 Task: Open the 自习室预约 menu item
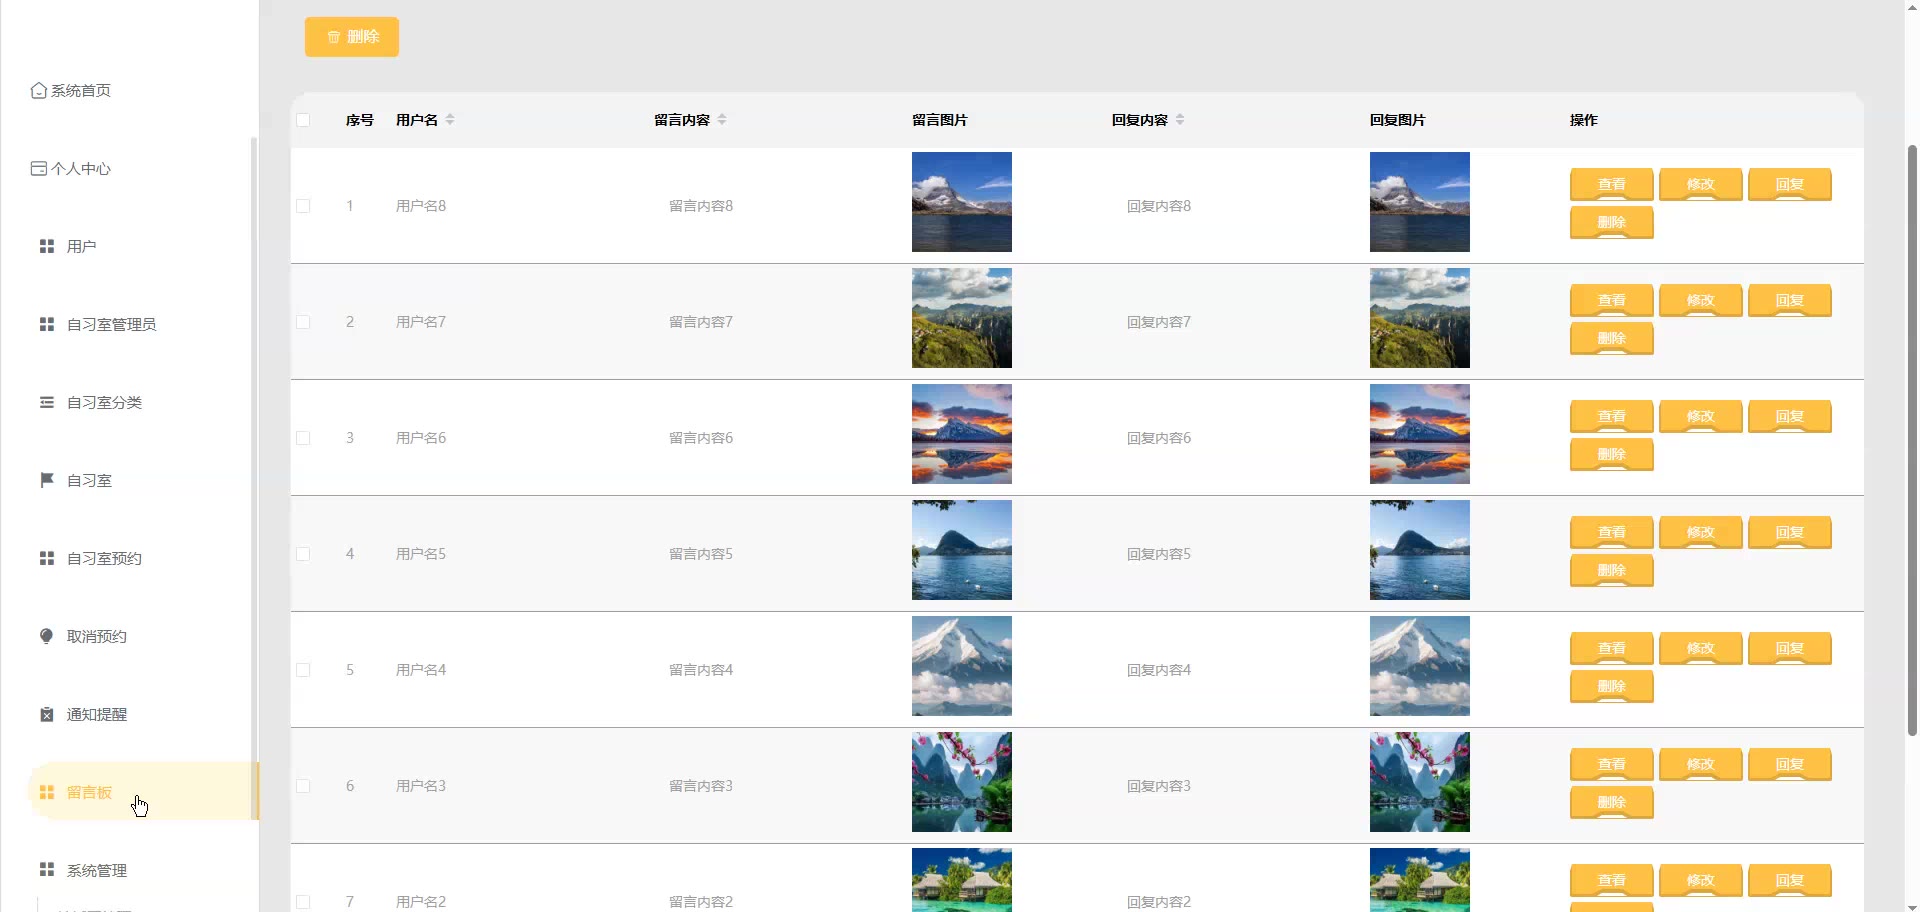[104, 559]
